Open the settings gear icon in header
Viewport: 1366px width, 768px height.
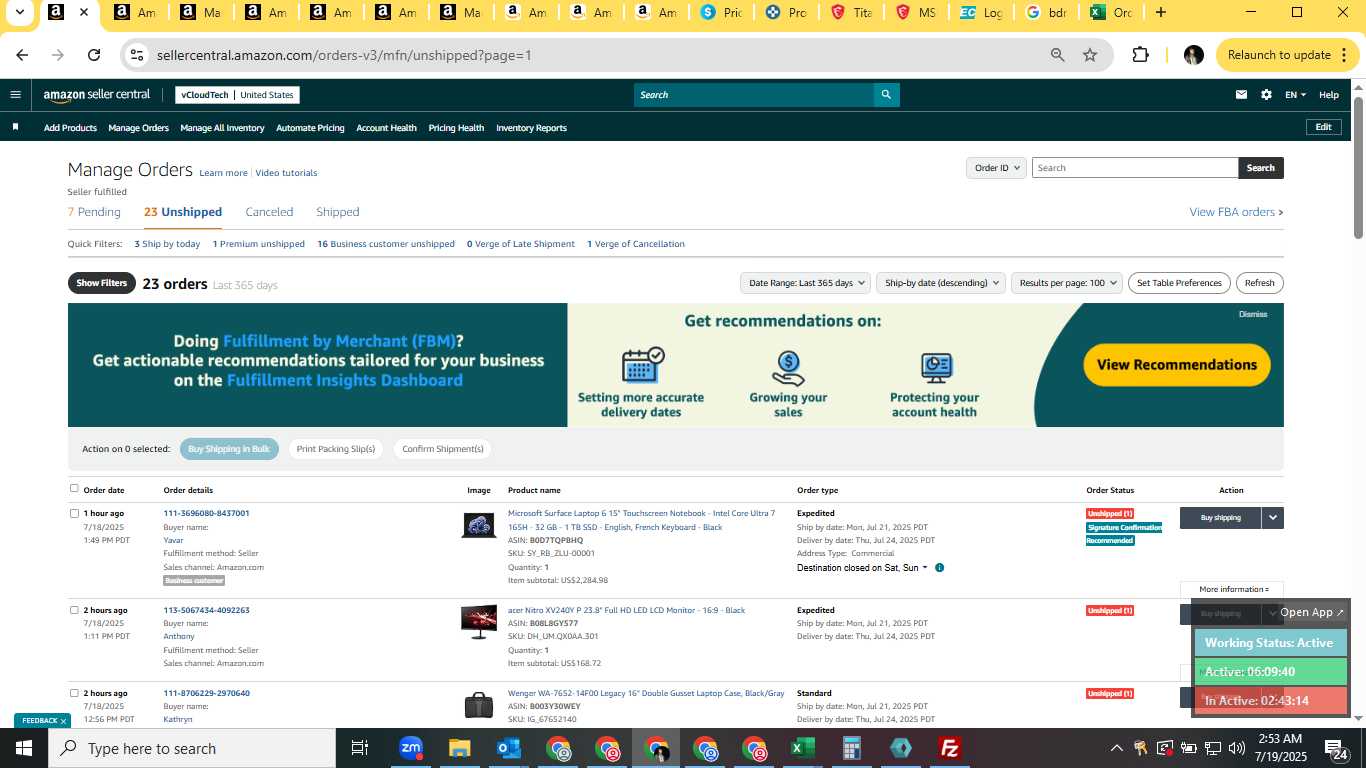pyautogui.click(x=1266, y=95)
